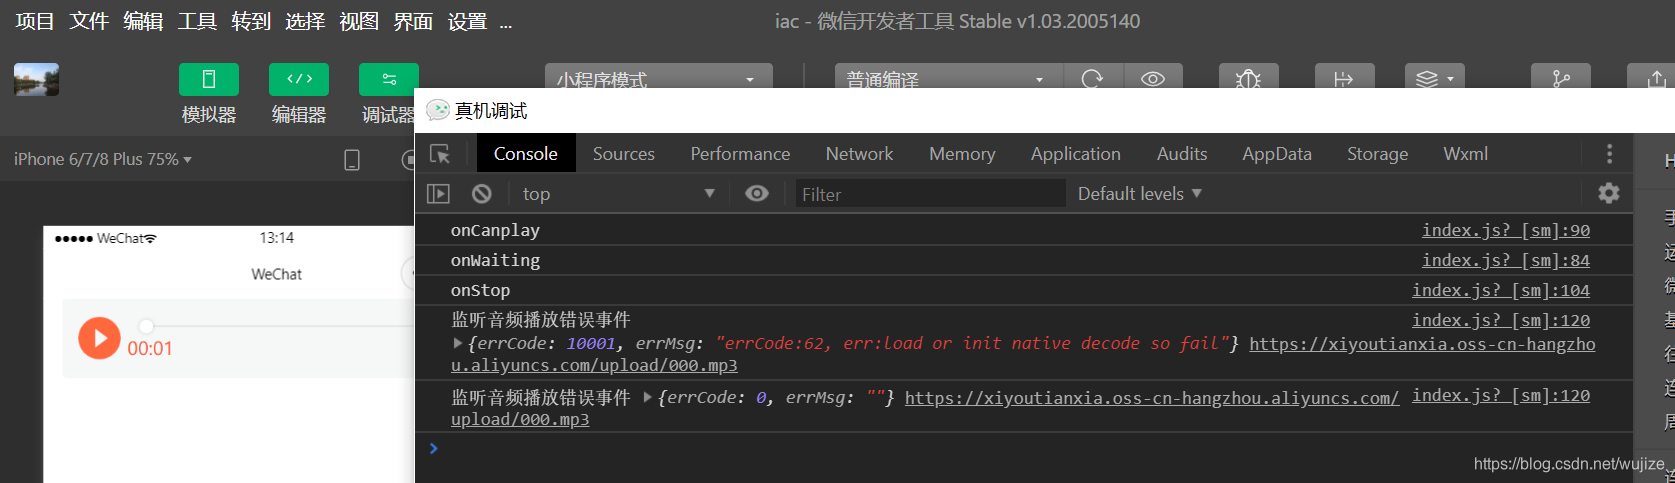Viewport: 1675px width, 483px height.
Task: Click the inspect element picker icon
Action: pos(440,154)
